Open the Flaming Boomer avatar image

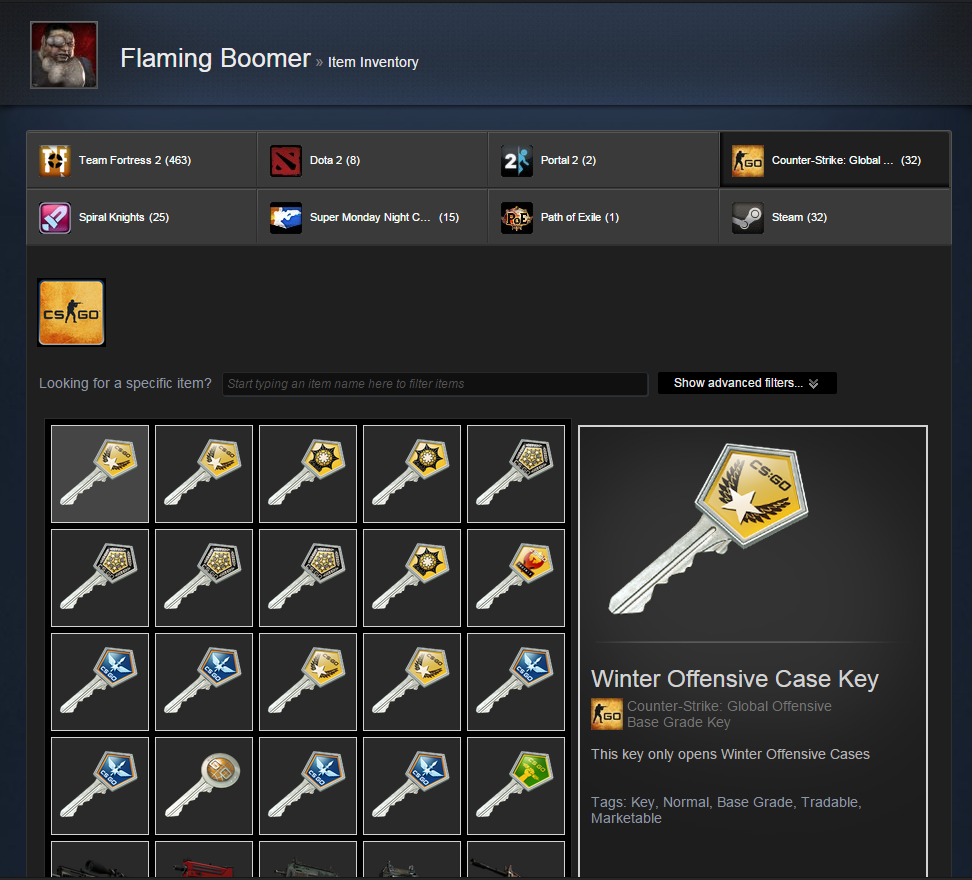pos(64,55)
